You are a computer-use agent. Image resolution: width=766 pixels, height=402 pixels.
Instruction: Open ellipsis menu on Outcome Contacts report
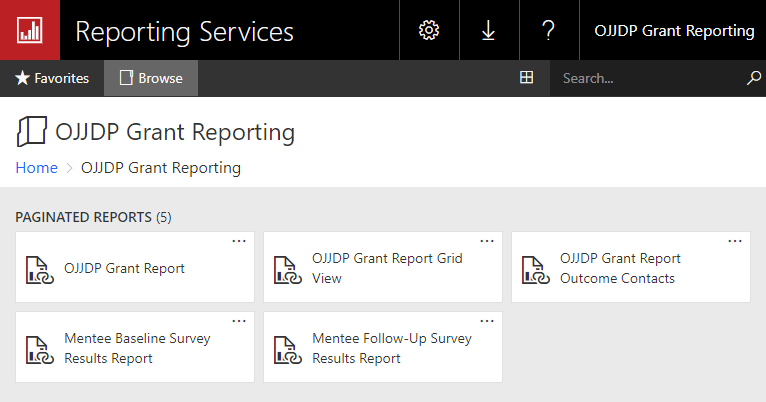pyautogui.click(x=735, y=241)
